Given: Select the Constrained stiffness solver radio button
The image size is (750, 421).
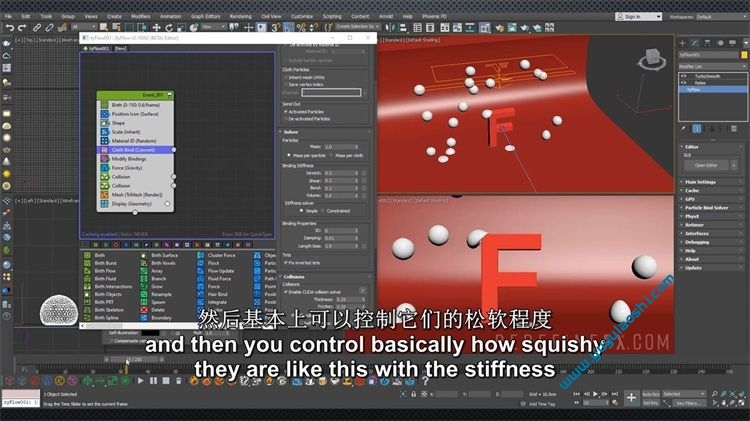Looking at the screenshot, I should point(323,210).
